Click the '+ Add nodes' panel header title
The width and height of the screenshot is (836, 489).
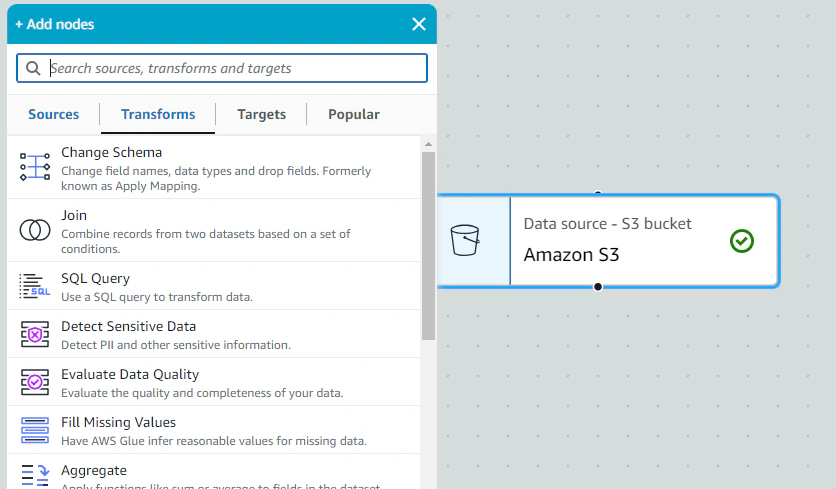tap(54, 24)
